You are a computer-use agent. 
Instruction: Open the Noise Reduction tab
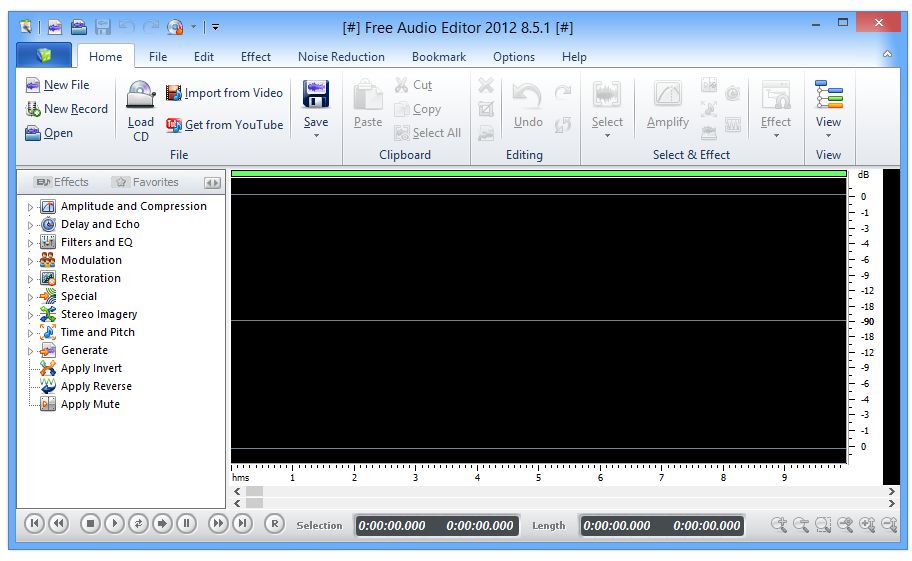click(x=341, y=57)
